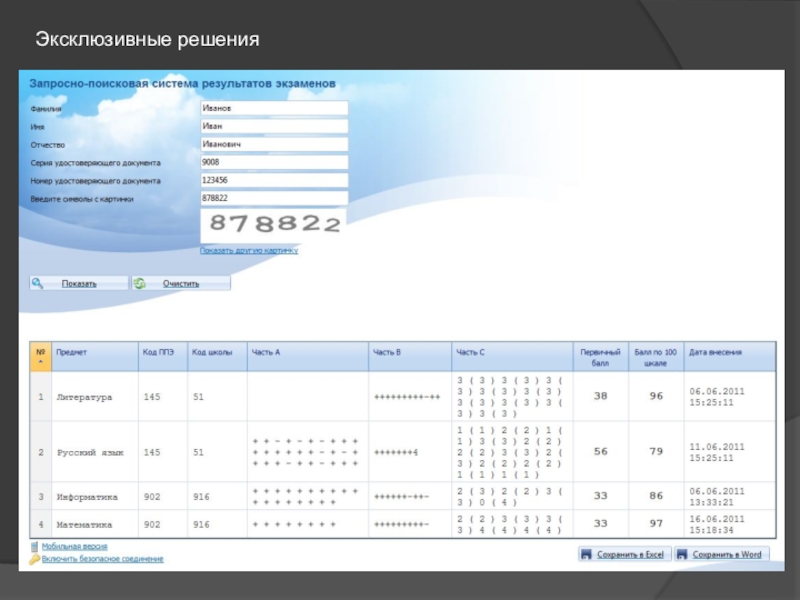The width and height of the screenshot is (800, 600).
Task: Save results via Сохранить в Word
Action: (721, 554)
